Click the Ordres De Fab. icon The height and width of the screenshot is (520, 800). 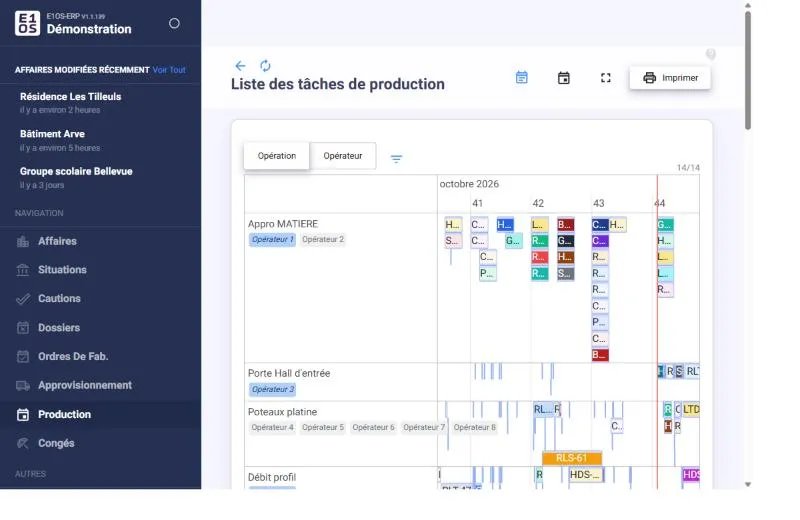(x=23, y=356)
